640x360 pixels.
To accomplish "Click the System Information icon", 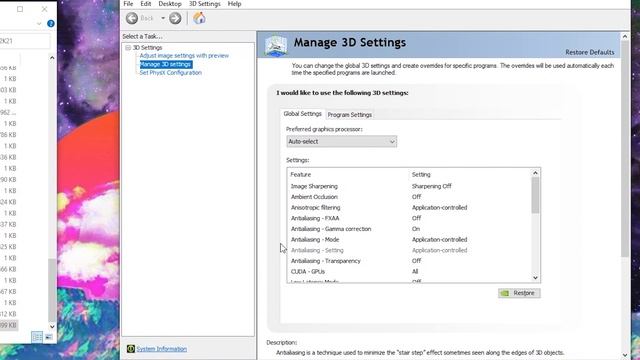I will (131, 349).
